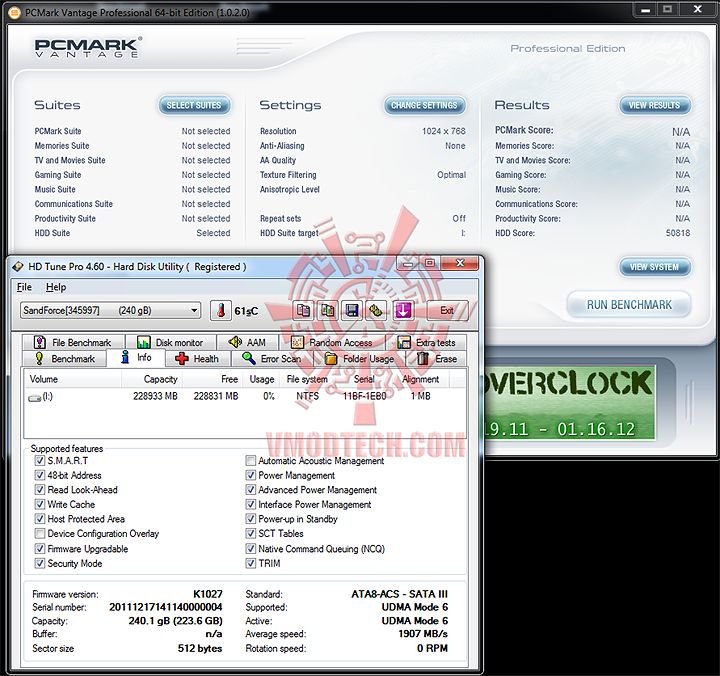Toggle the 48-bit Address checkbox

click(40, 475)
